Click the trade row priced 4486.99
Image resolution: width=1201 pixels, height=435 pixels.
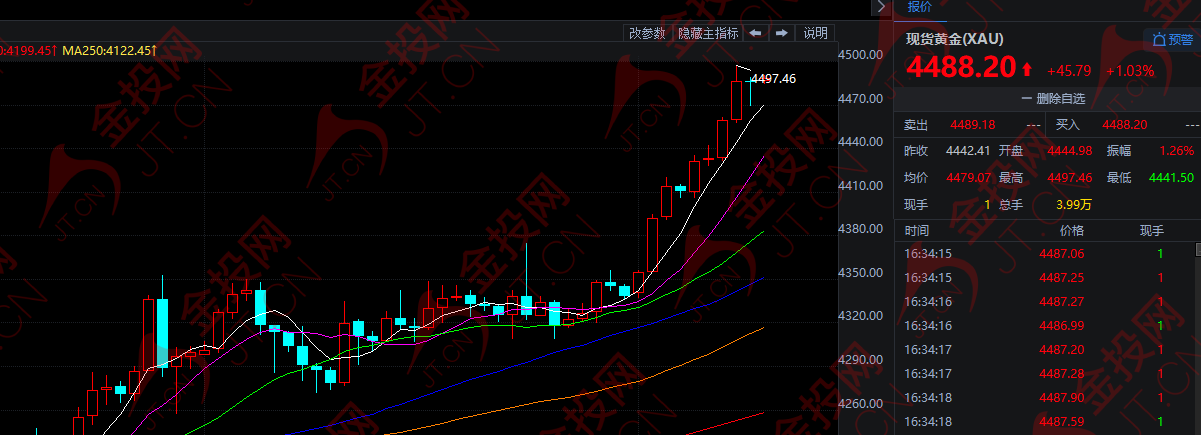click(x=1044, y=326)
